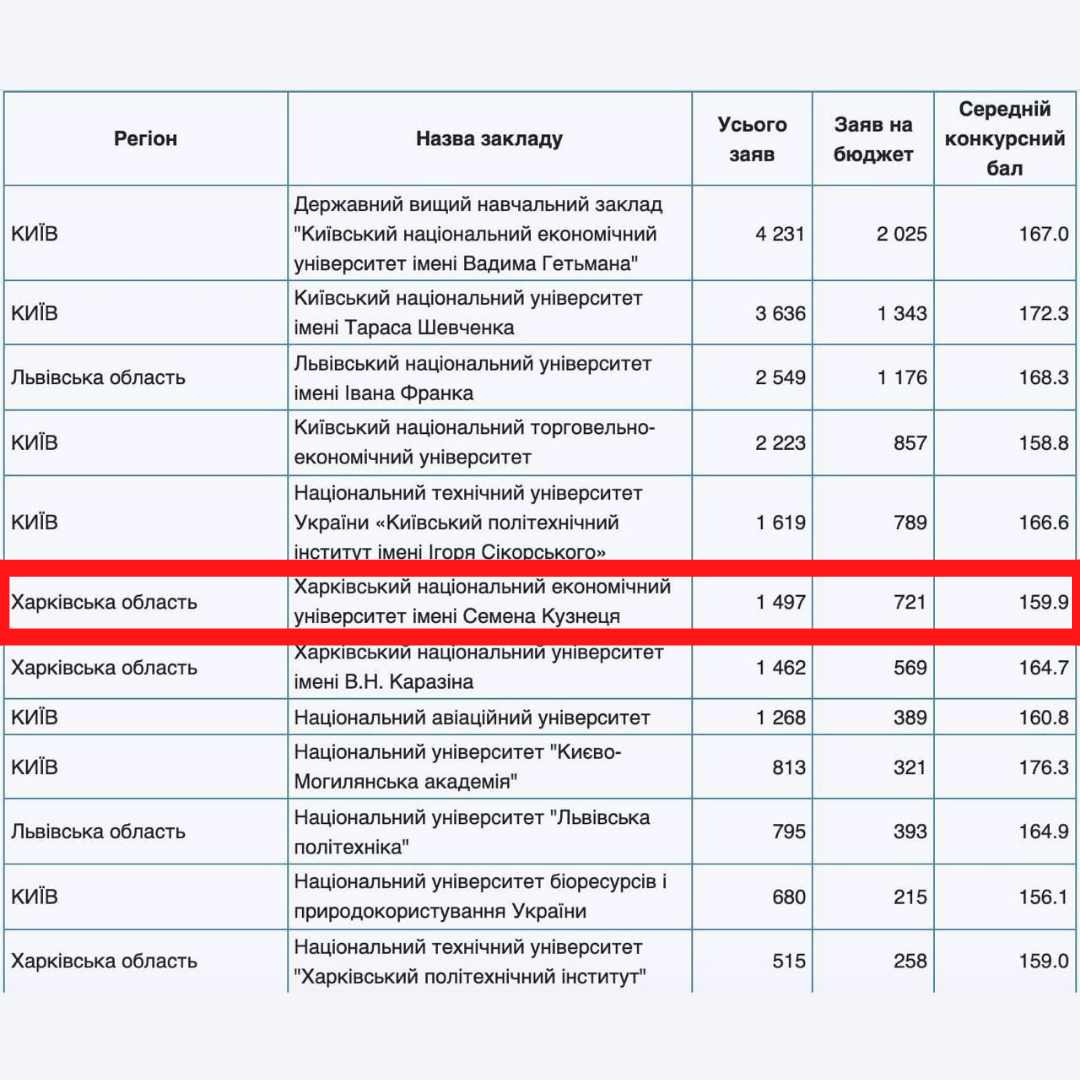
Task: Select the "Назва закладу" column header
Action: pyautogui.click(x=489, y=138)
